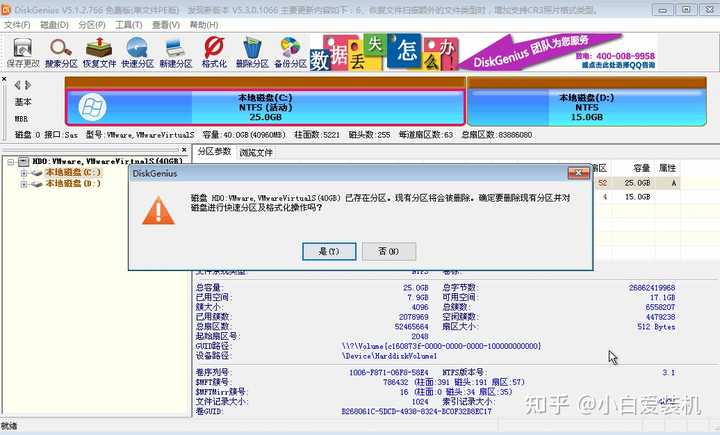The height and width of the screenshot is (435, 720).
Task: Click the total sectors value 52465664
Action: (x=411, y=327)
